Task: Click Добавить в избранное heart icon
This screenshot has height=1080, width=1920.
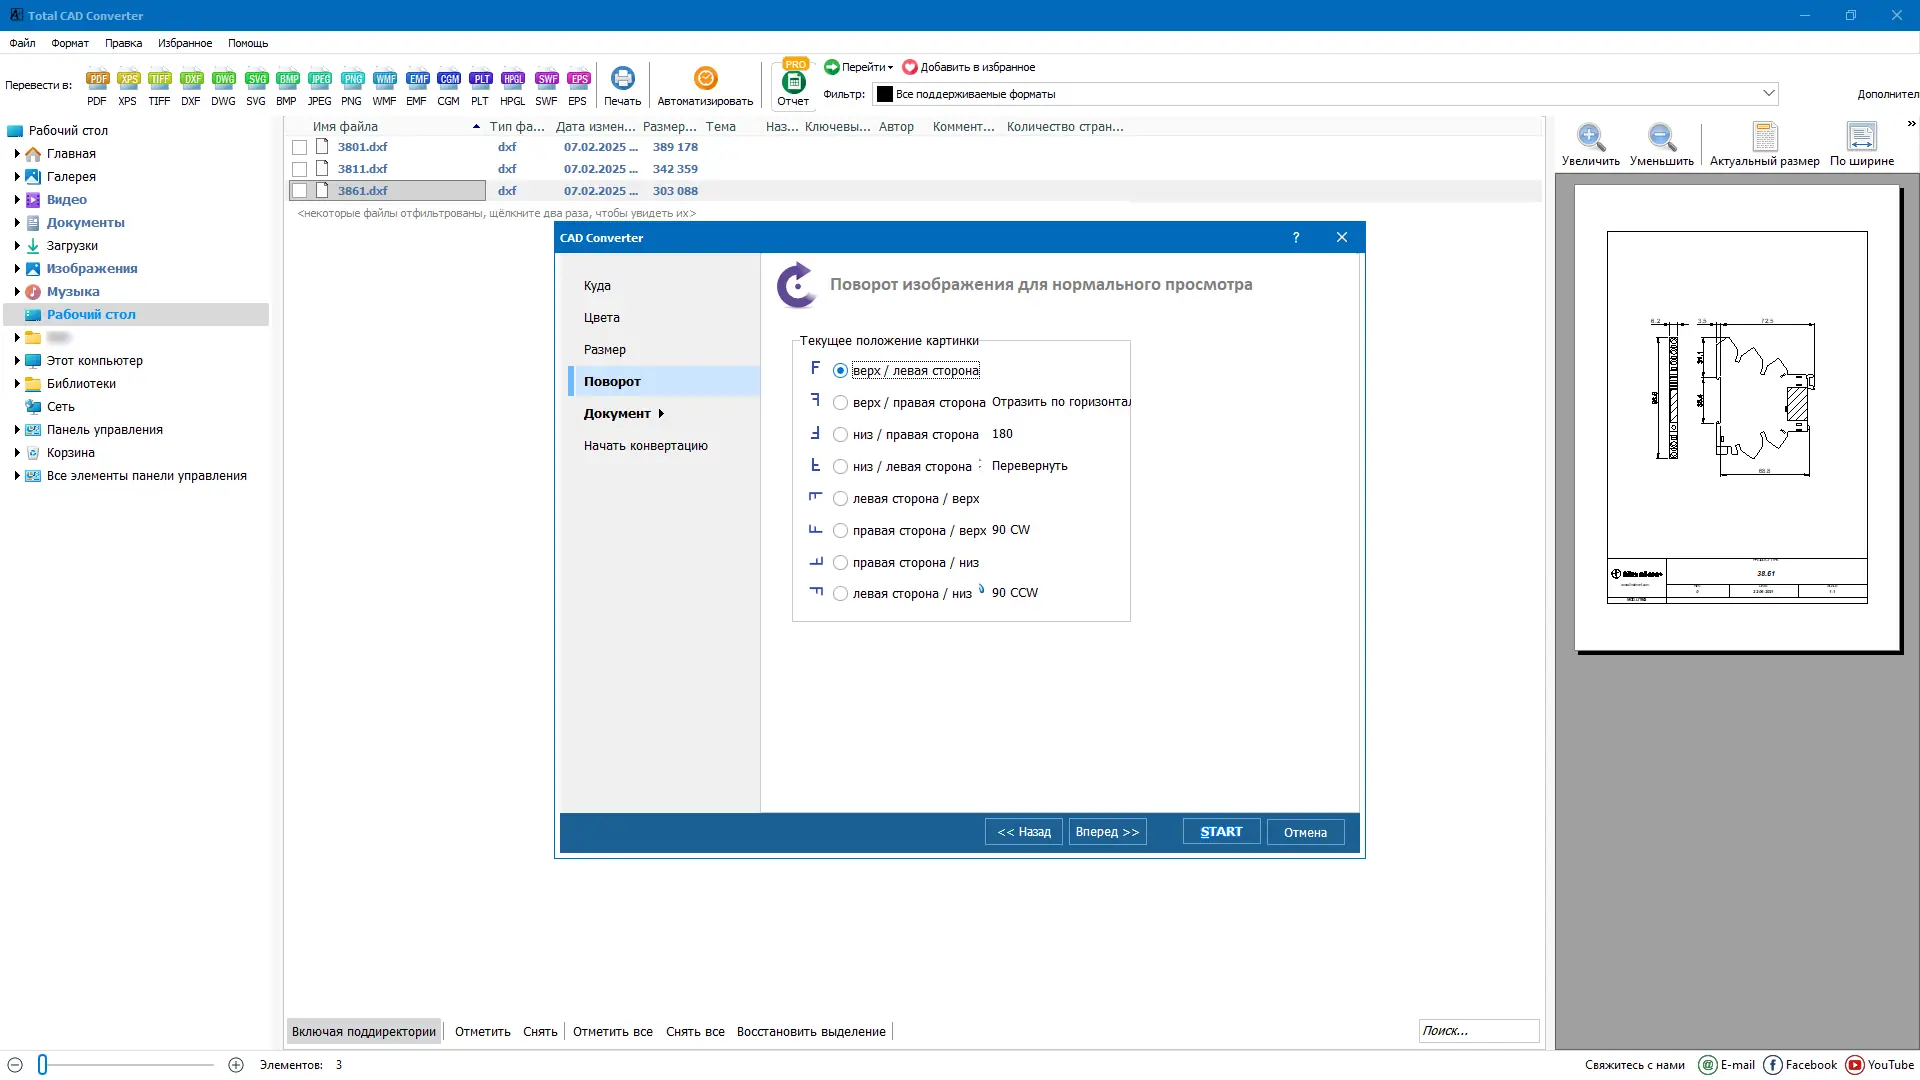Action: pos(910,67)
